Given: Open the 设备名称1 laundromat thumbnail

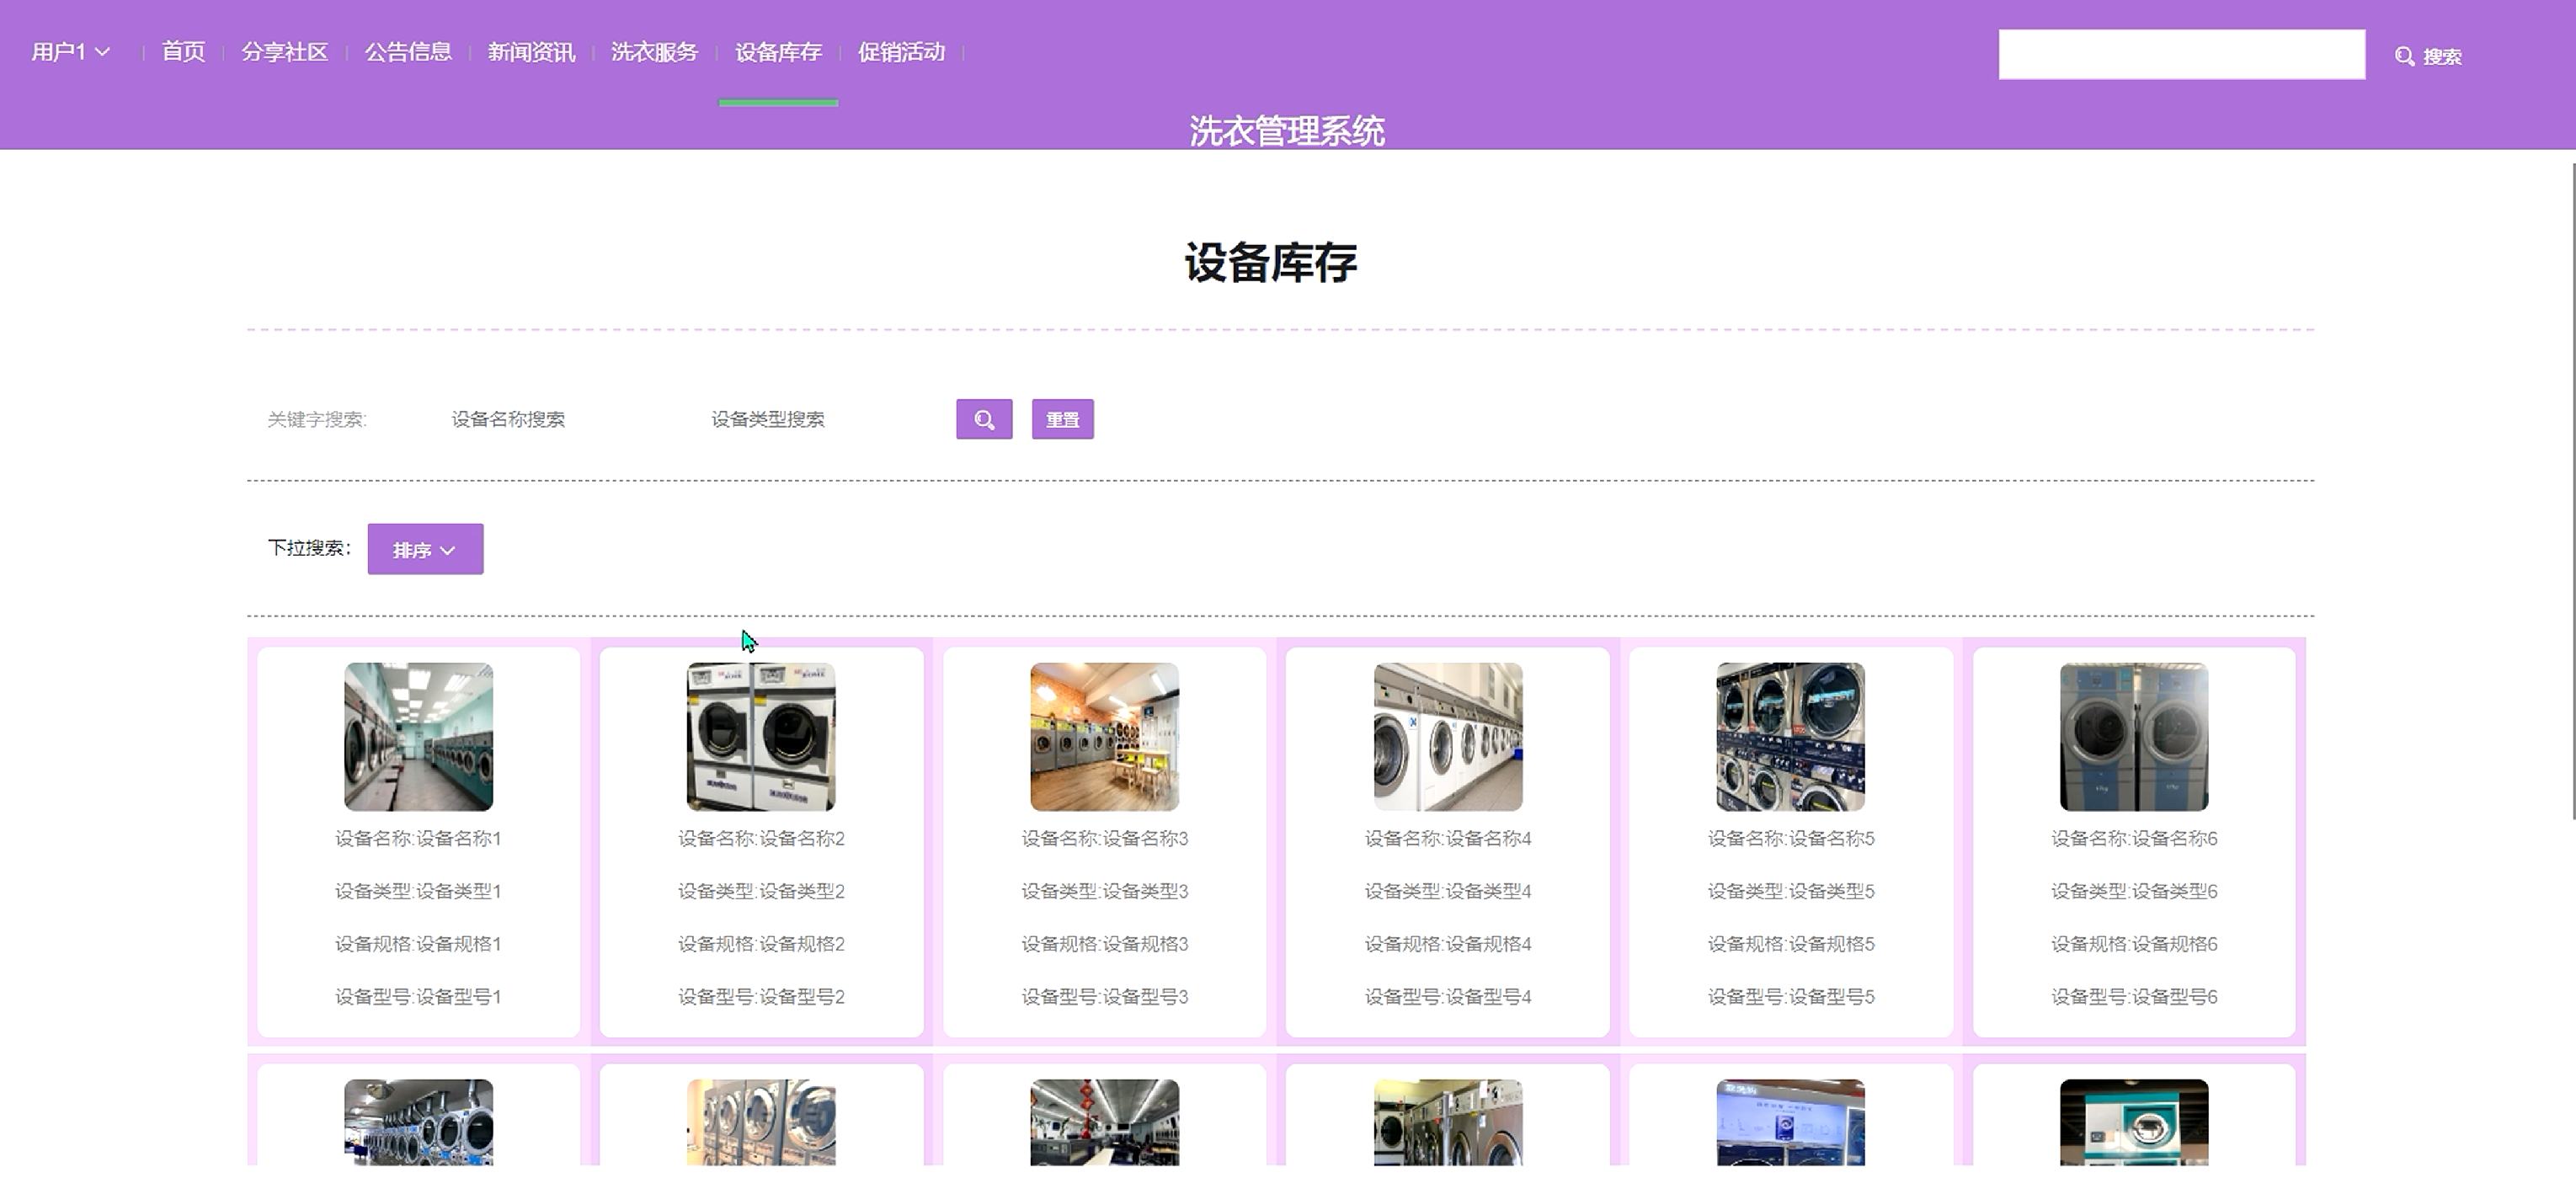Looking at the screenshot, I should tap(418, 736).
